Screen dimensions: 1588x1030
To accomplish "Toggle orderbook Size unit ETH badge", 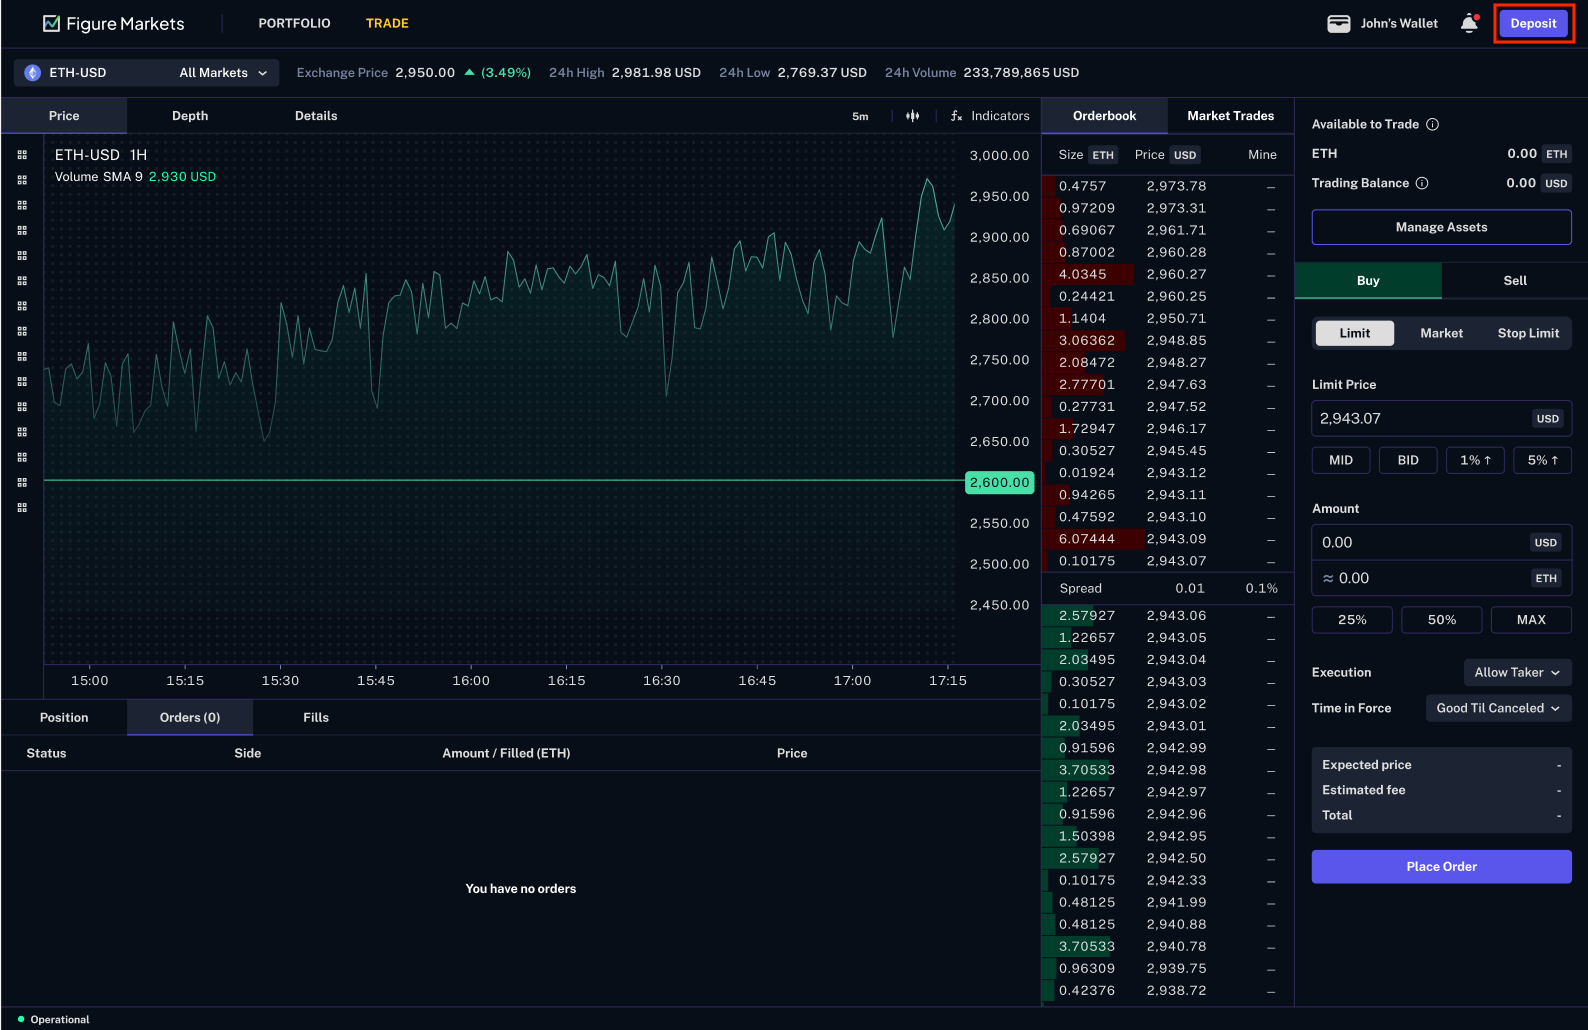I will (1103, 155).
